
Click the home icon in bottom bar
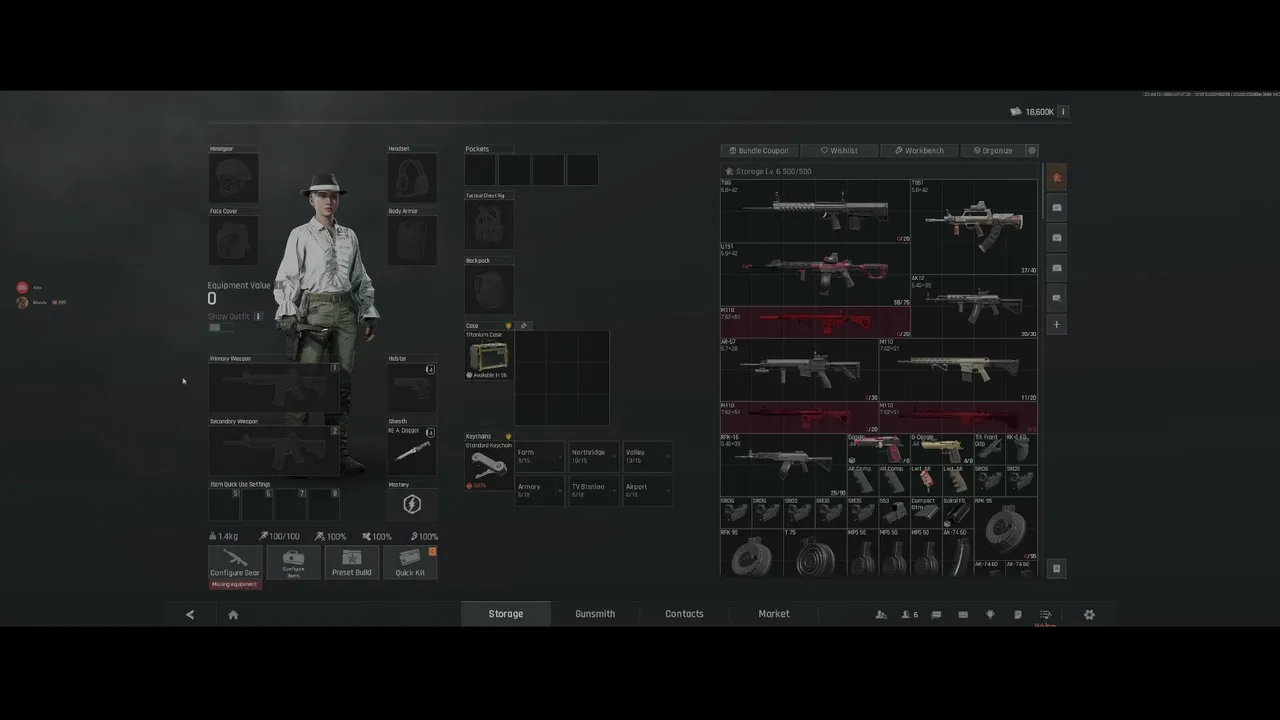point(233,615)
